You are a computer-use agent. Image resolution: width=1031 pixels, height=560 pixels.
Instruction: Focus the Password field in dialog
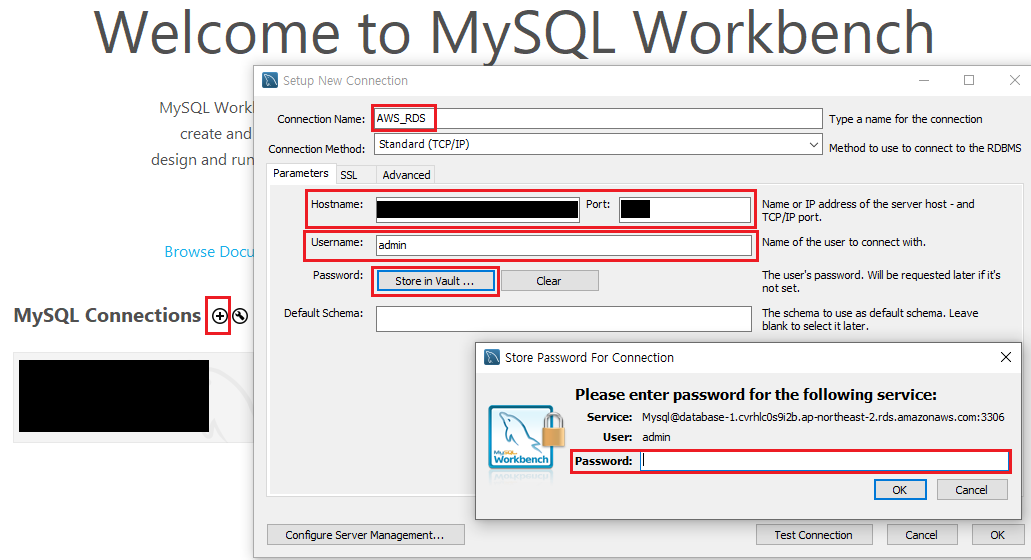coord(825,461)
